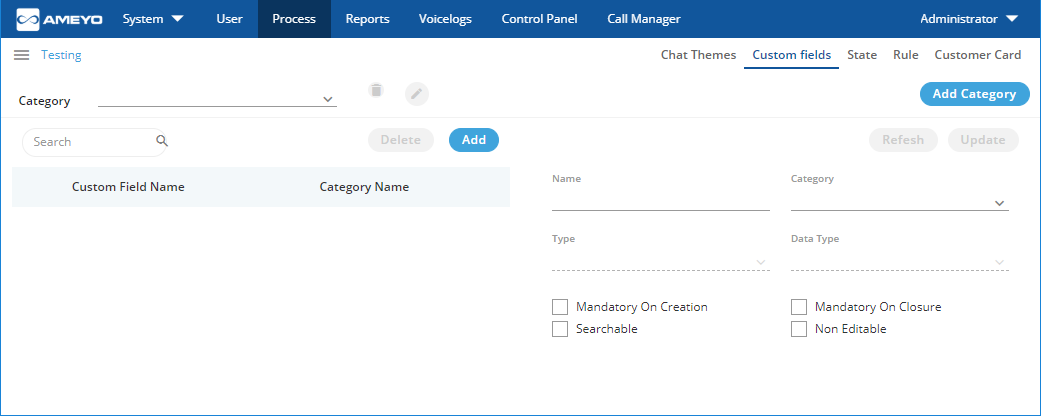Switch to Chat Themes tab
Screen dimensions: 1041x416
point(698,55)
